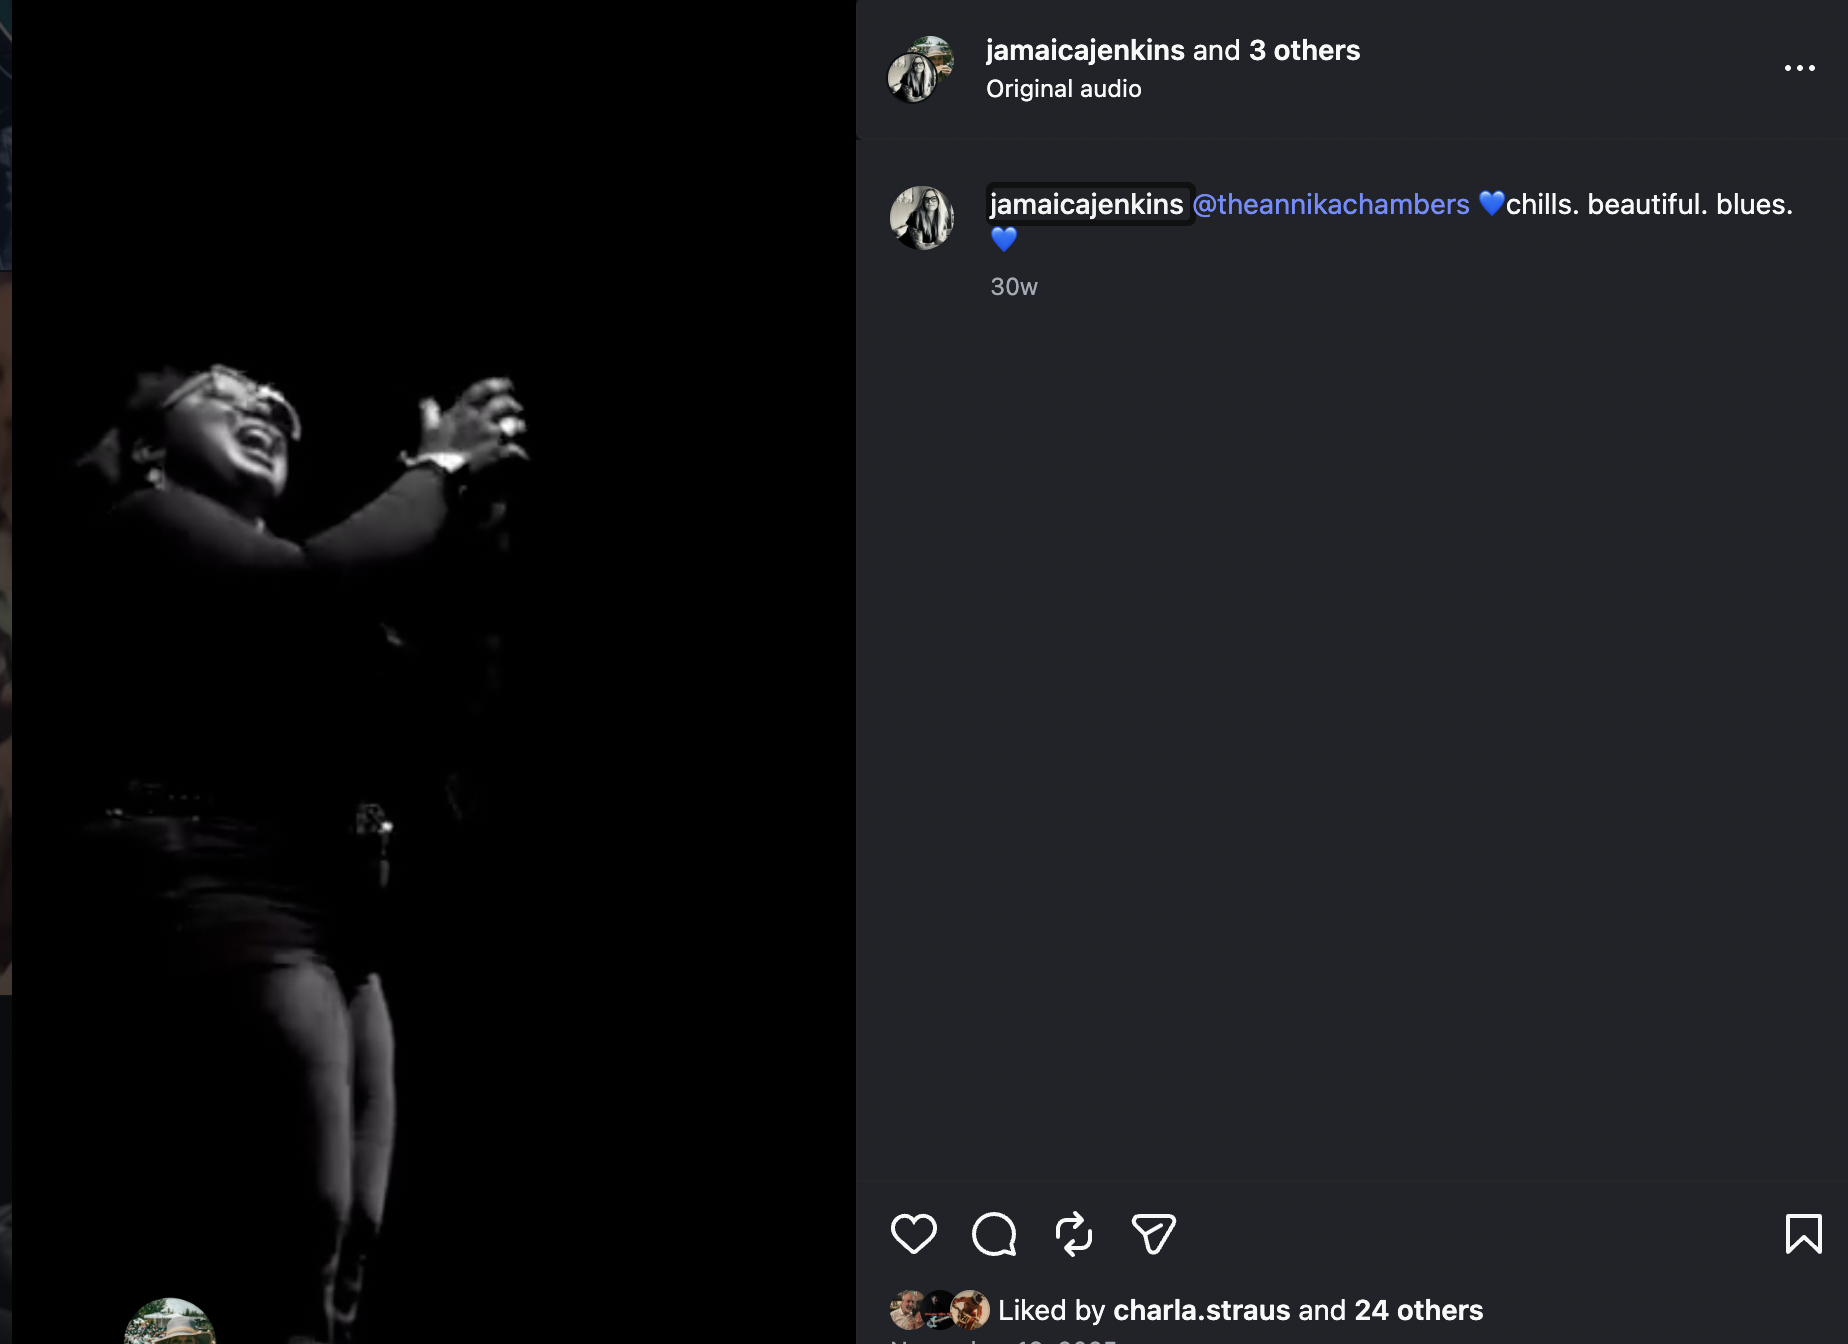Viewport: 1848px width, 1344px height.
Task: Save the post with the bookmark icon
Action: coord(1803,1233)
